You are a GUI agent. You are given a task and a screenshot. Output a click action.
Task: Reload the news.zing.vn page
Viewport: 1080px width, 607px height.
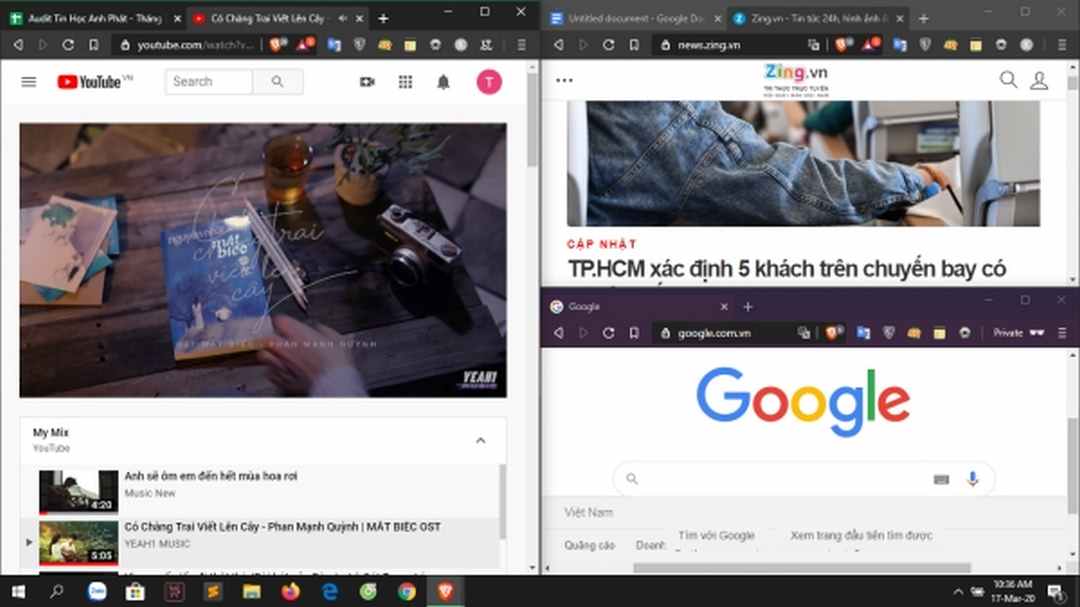pos(608,45)
